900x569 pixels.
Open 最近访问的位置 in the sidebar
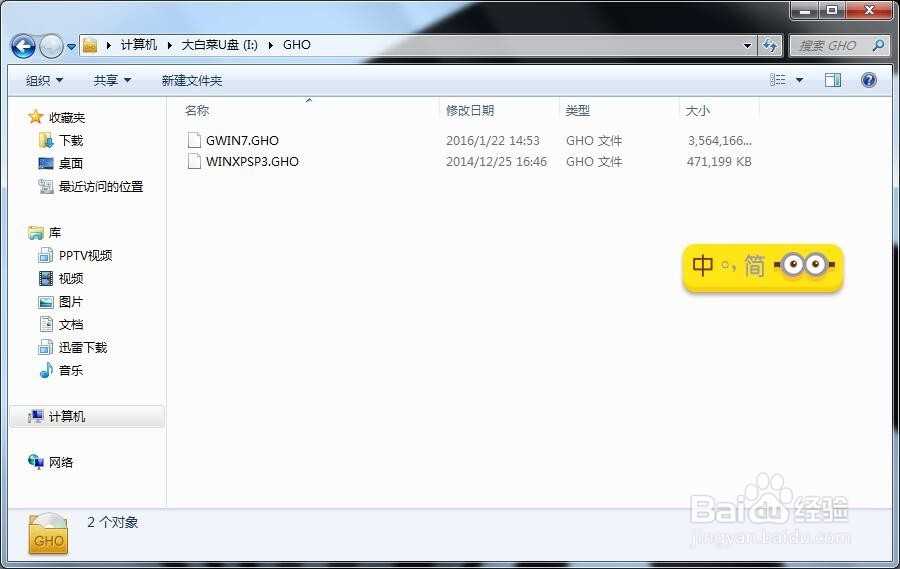point(100,187)
